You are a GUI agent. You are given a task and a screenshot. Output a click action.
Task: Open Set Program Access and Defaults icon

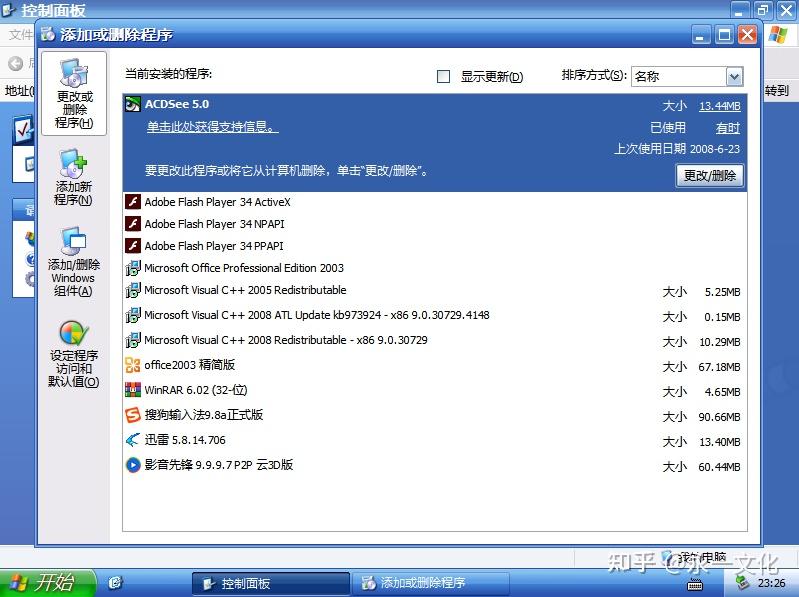[73, 333]
